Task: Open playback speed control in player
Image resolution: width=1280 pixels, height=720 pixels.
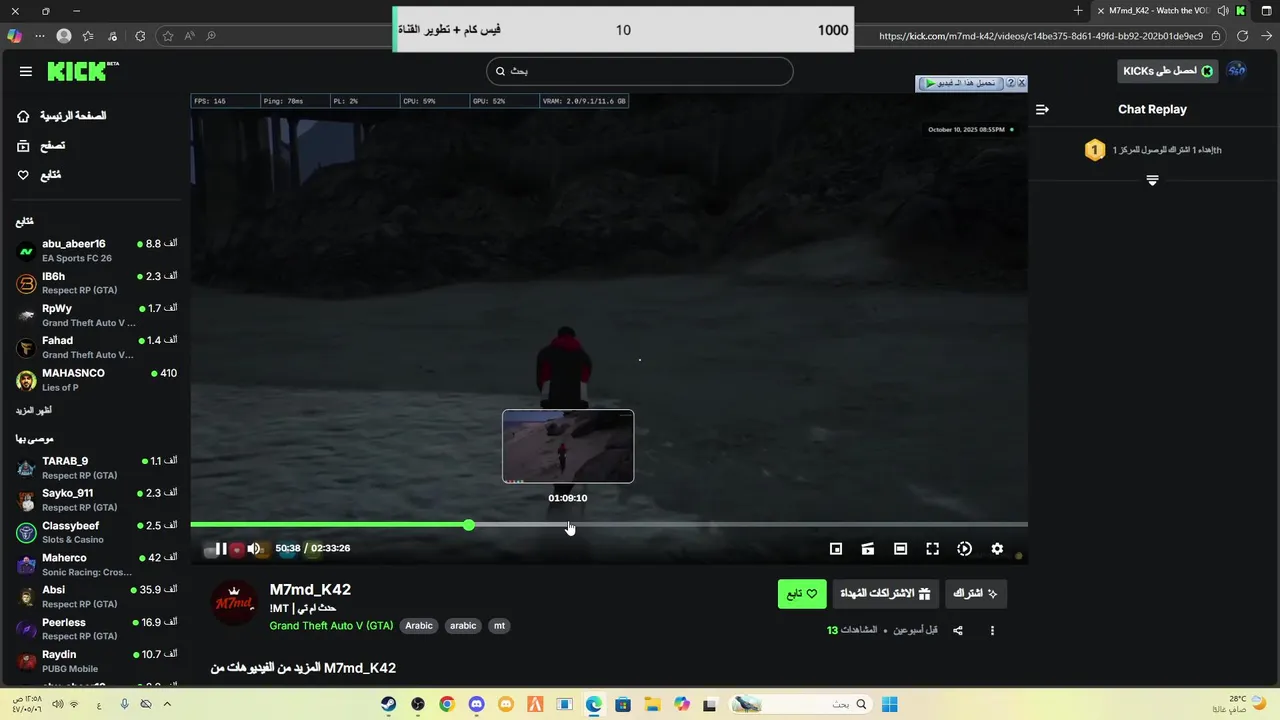Action: (x=964, y=548)
